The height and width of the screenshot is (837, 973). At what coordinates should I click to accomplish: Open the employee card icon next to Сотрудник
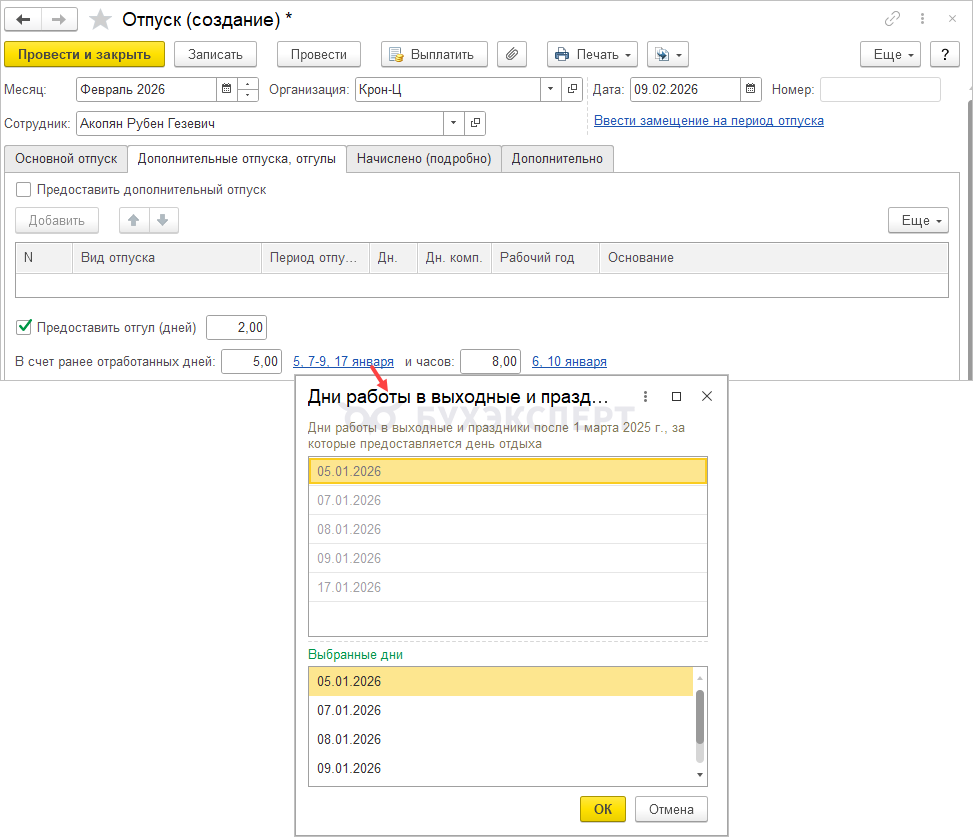click(x=475, y=123)
